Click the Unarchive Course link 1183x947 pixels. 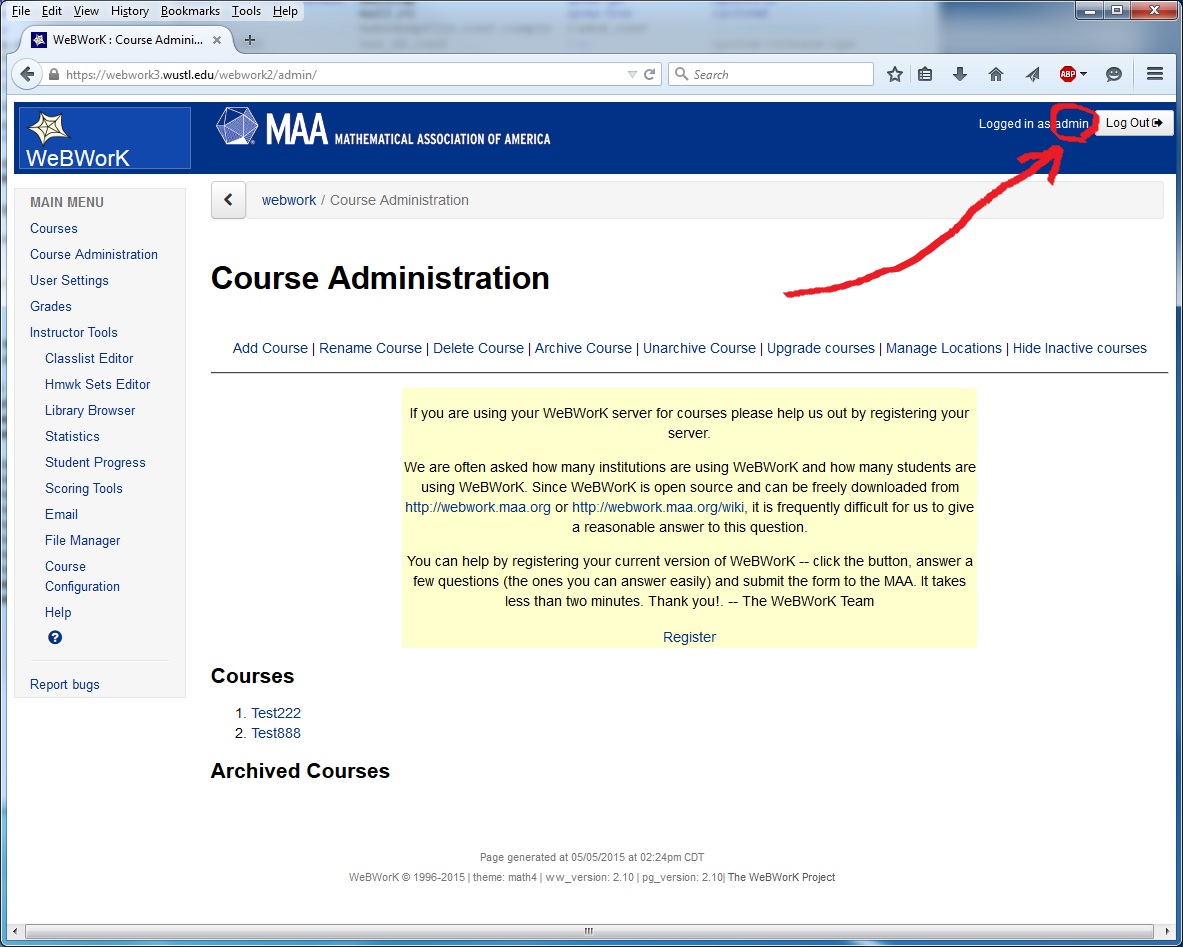coord(699,348)
